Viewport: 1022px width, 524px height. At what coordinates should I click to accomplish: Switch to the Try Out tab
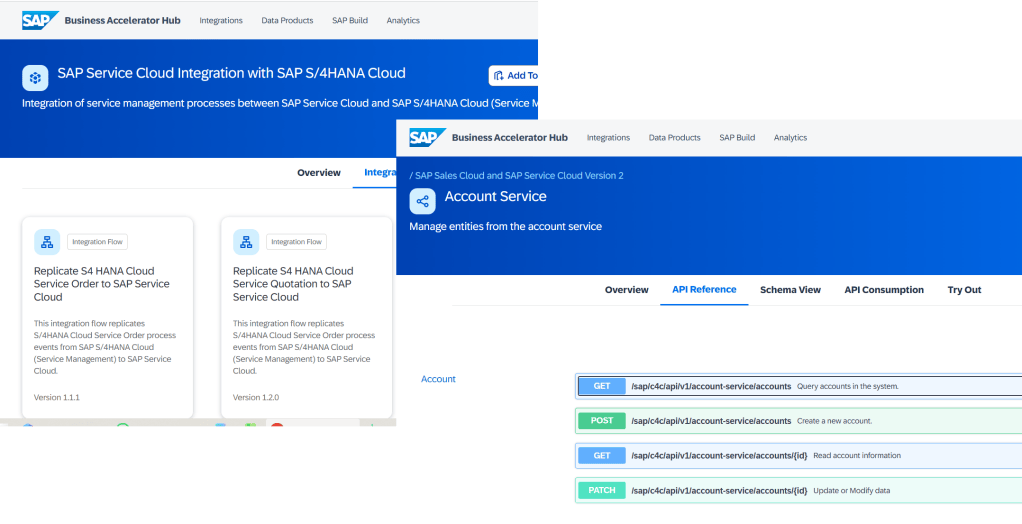(x=964, y=290)
